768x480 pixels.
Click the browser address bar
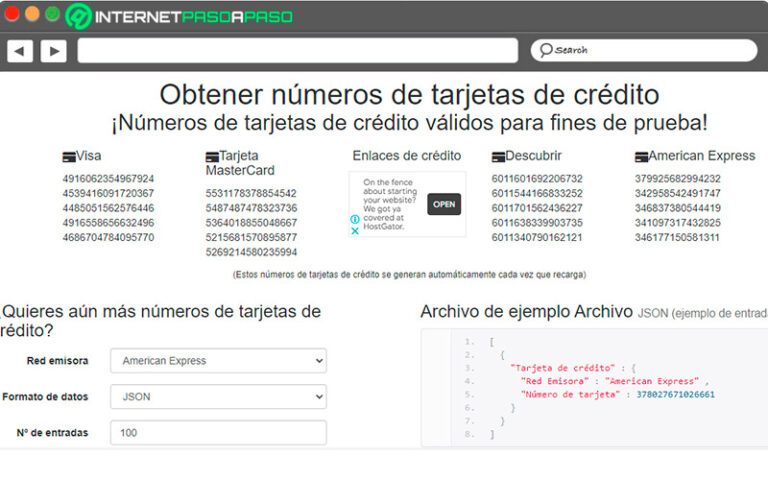tap(297, 50)
